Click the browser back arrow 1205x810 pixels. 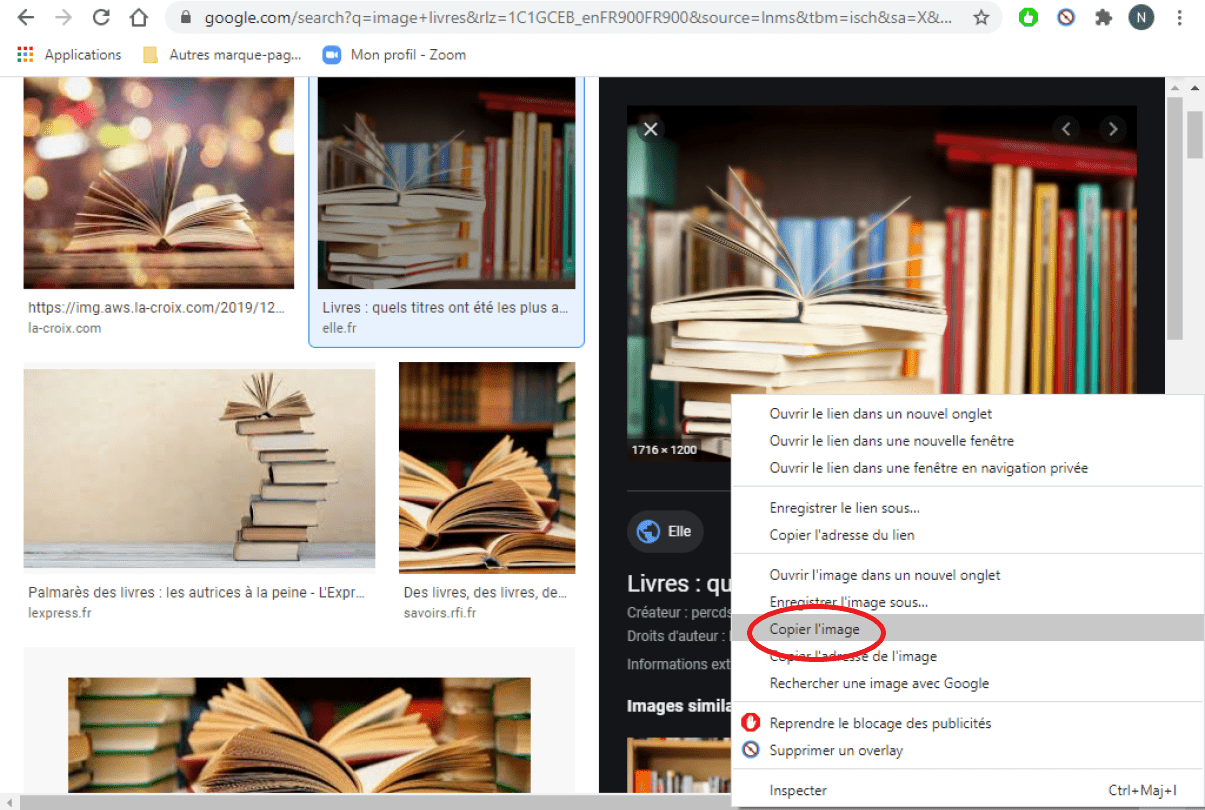pyautogui.click(x=25, y=17)
